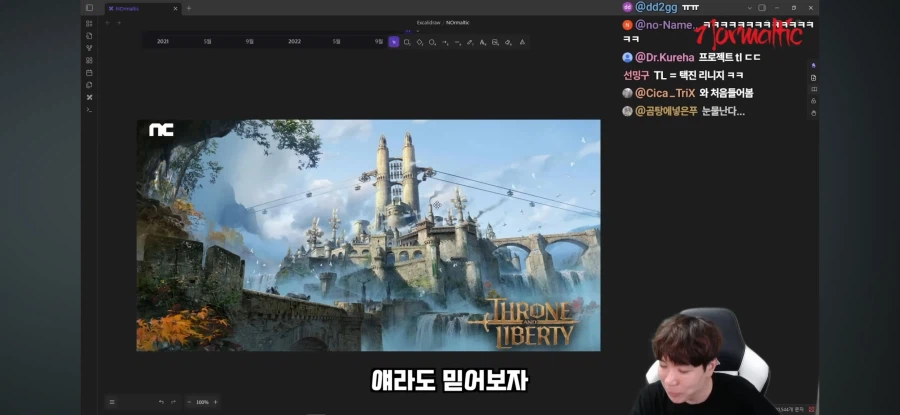Image resolution: width=900 pixels, height=415 pixels.
Task: Click the 선밍구 chat username
Action: click(637, 75)
